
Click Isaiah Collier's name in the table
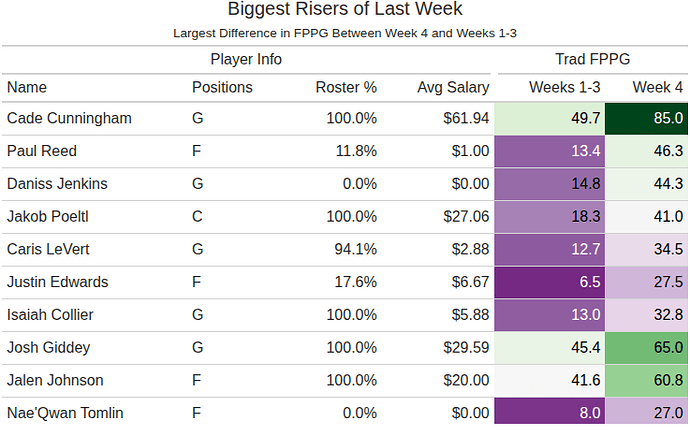50,315
